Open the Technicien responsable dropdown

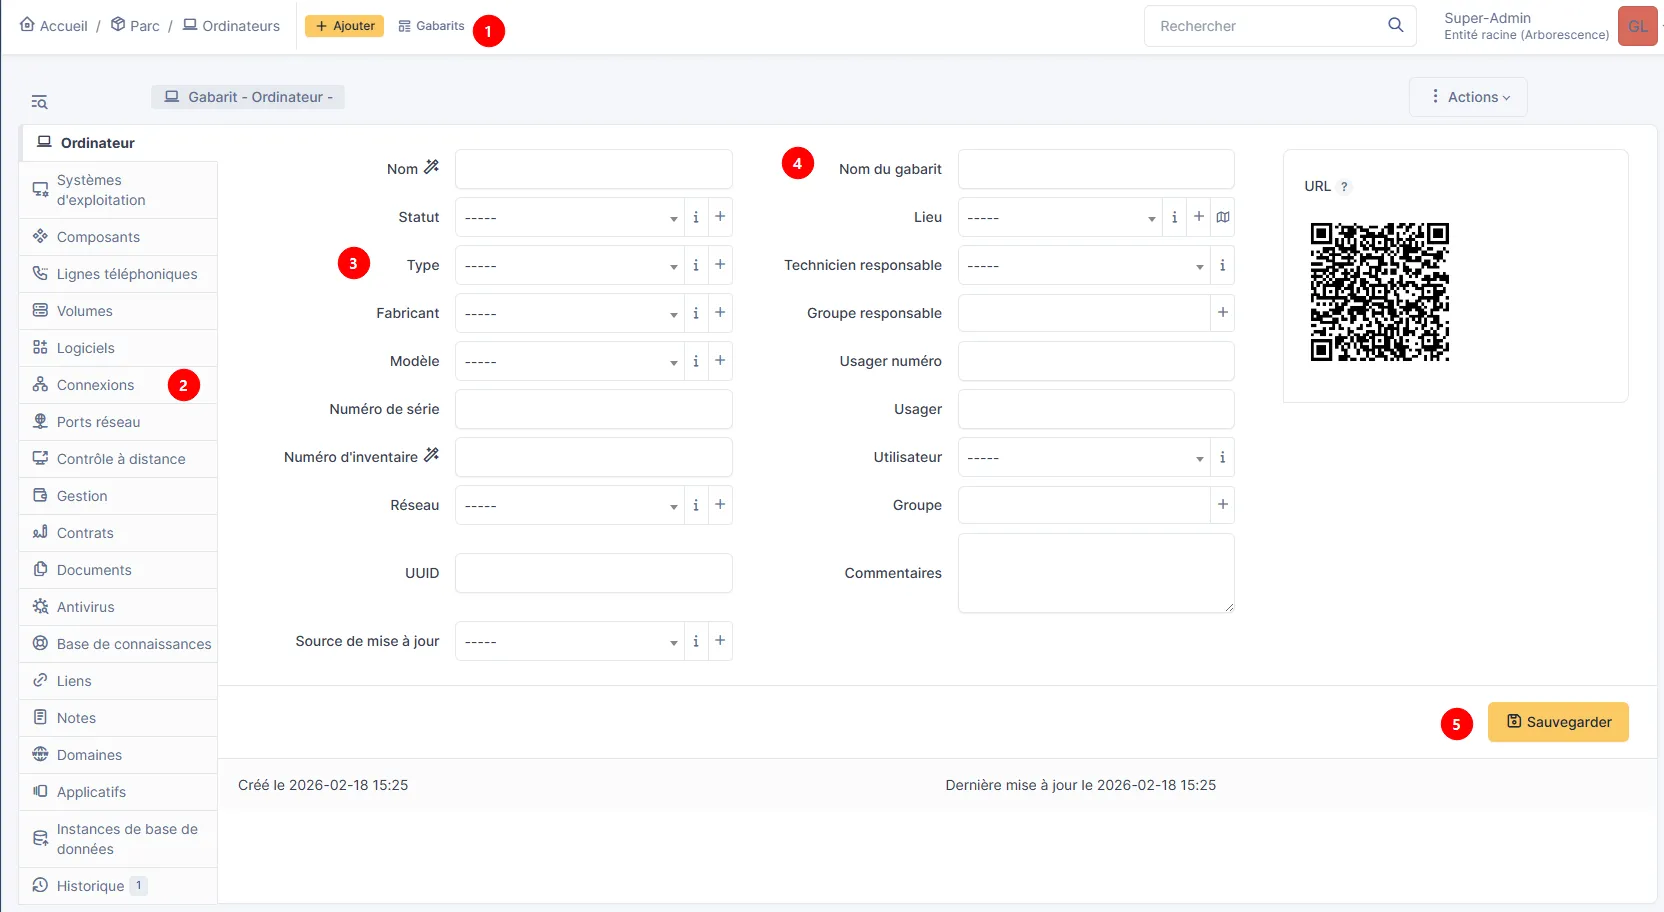click(1084, 265)
